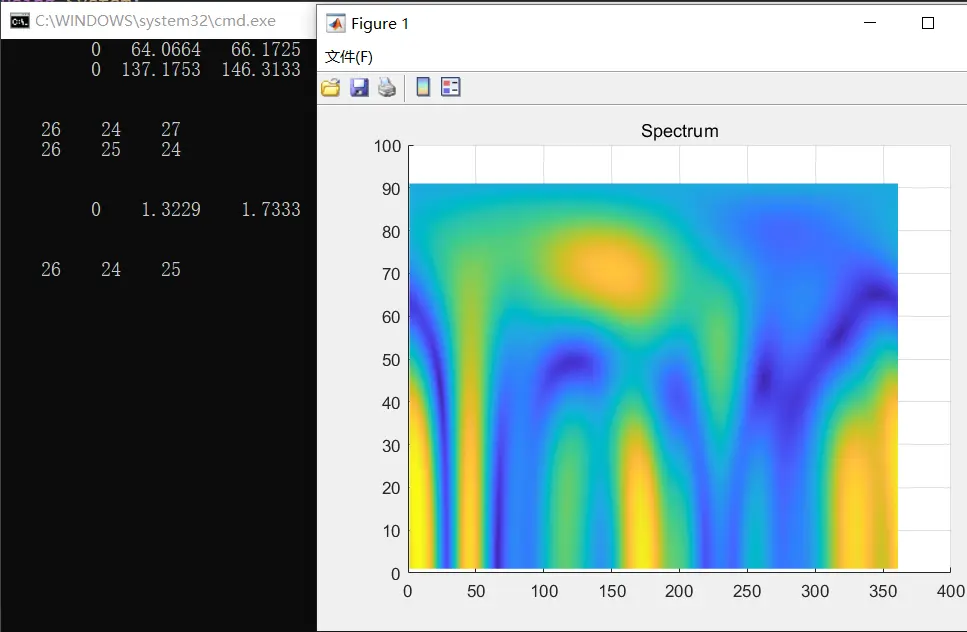The image size is (967, 632).
Task: Click the orange peak near y=70 in the spectrum
Action: [607, 269]
